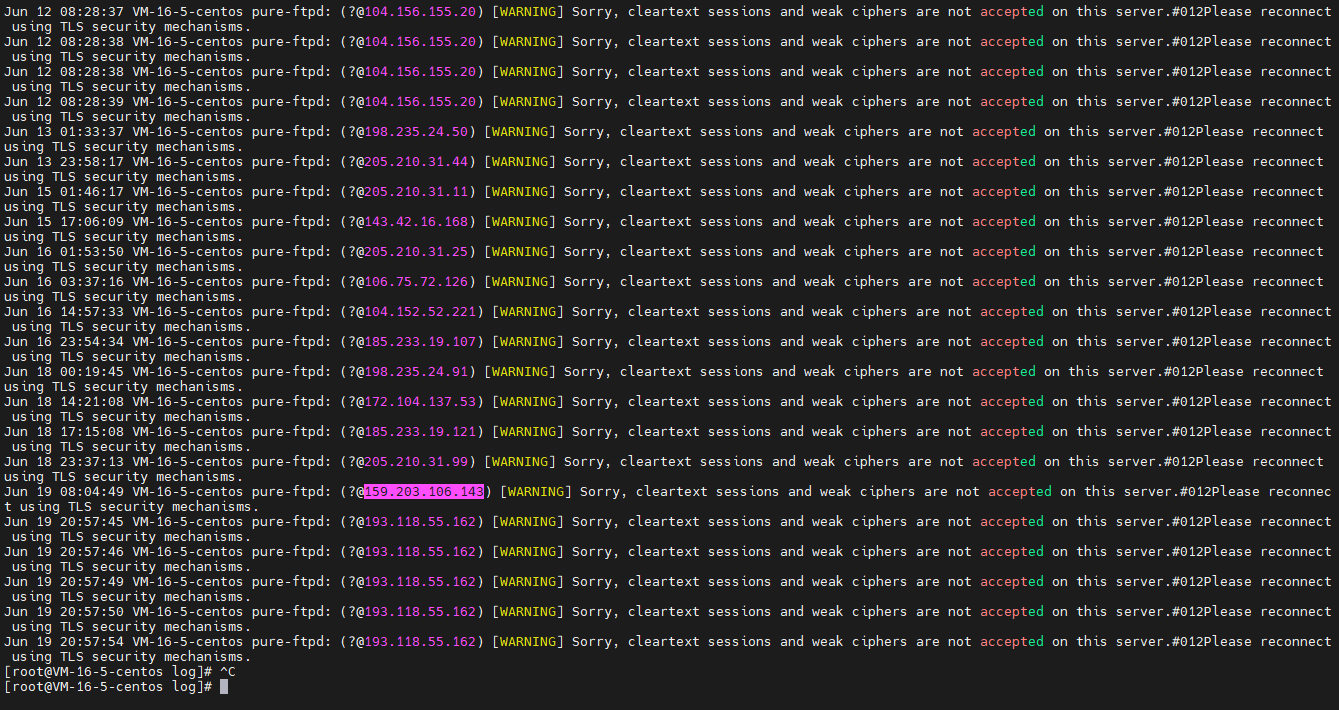This screenshot has width=1339, height=710.
Task: Select timestamp Jun 19 08:04:49
Action: click(64, 492)
